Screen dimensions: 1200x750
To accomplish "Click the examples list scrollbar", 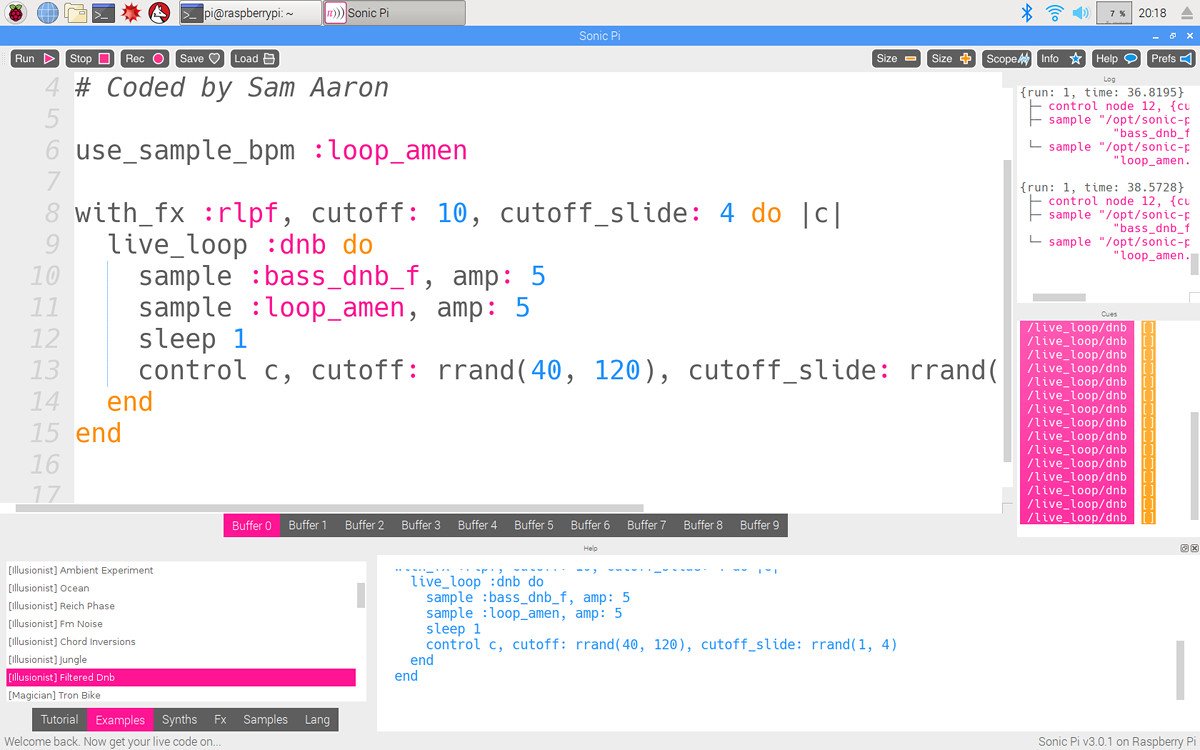I will point(361,595).
